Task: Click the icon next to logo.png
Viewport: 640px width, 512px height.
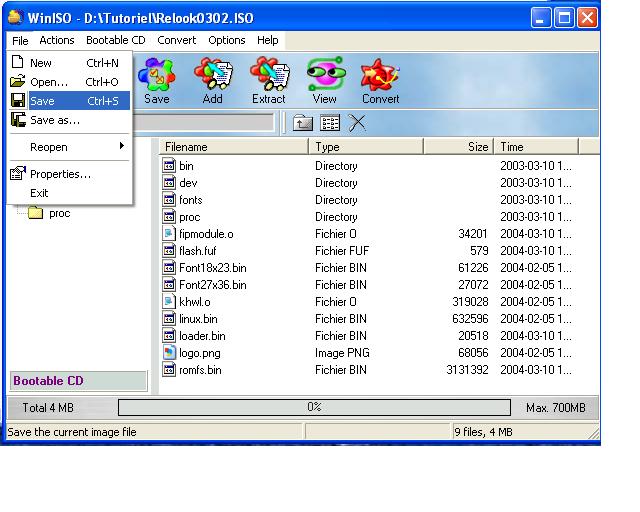Action: tap(169, 352)
